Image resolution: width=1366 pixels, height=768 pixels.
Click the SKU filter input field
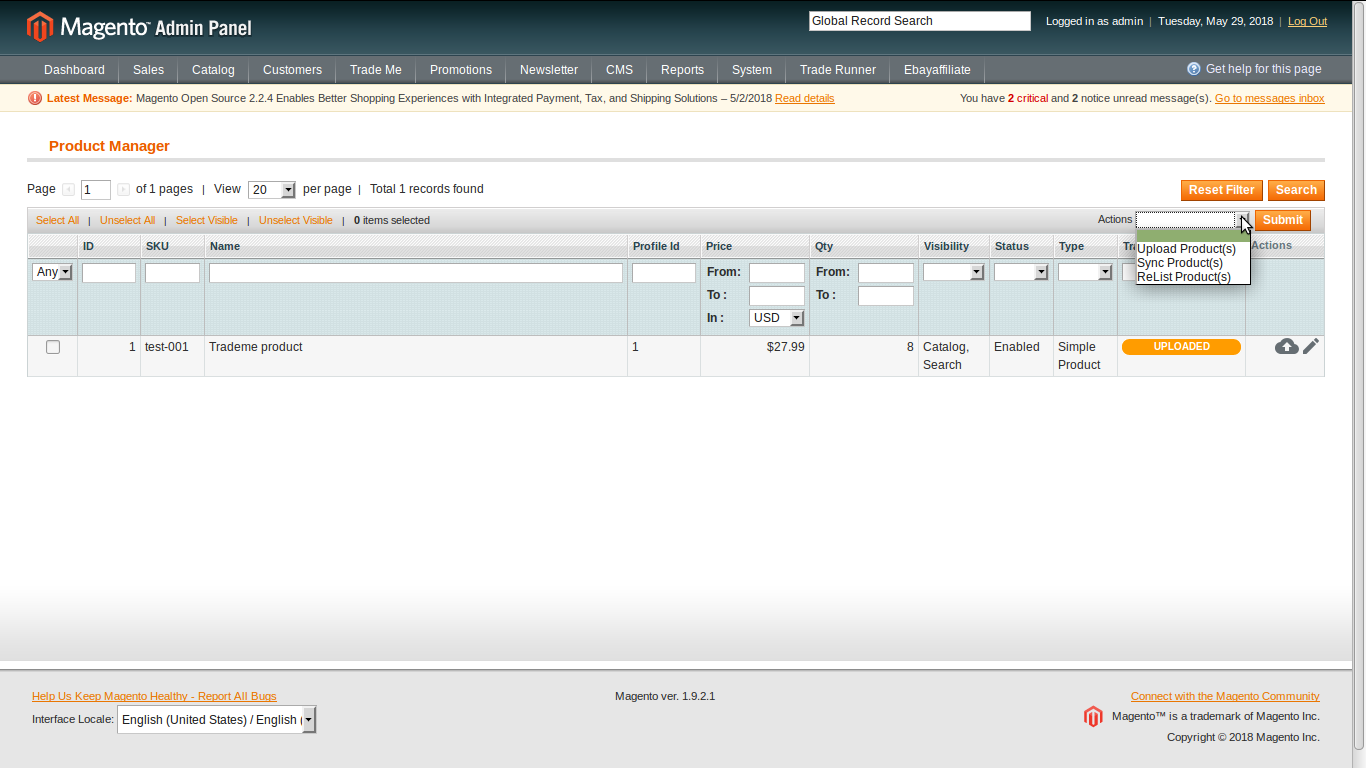pos(172,273)
